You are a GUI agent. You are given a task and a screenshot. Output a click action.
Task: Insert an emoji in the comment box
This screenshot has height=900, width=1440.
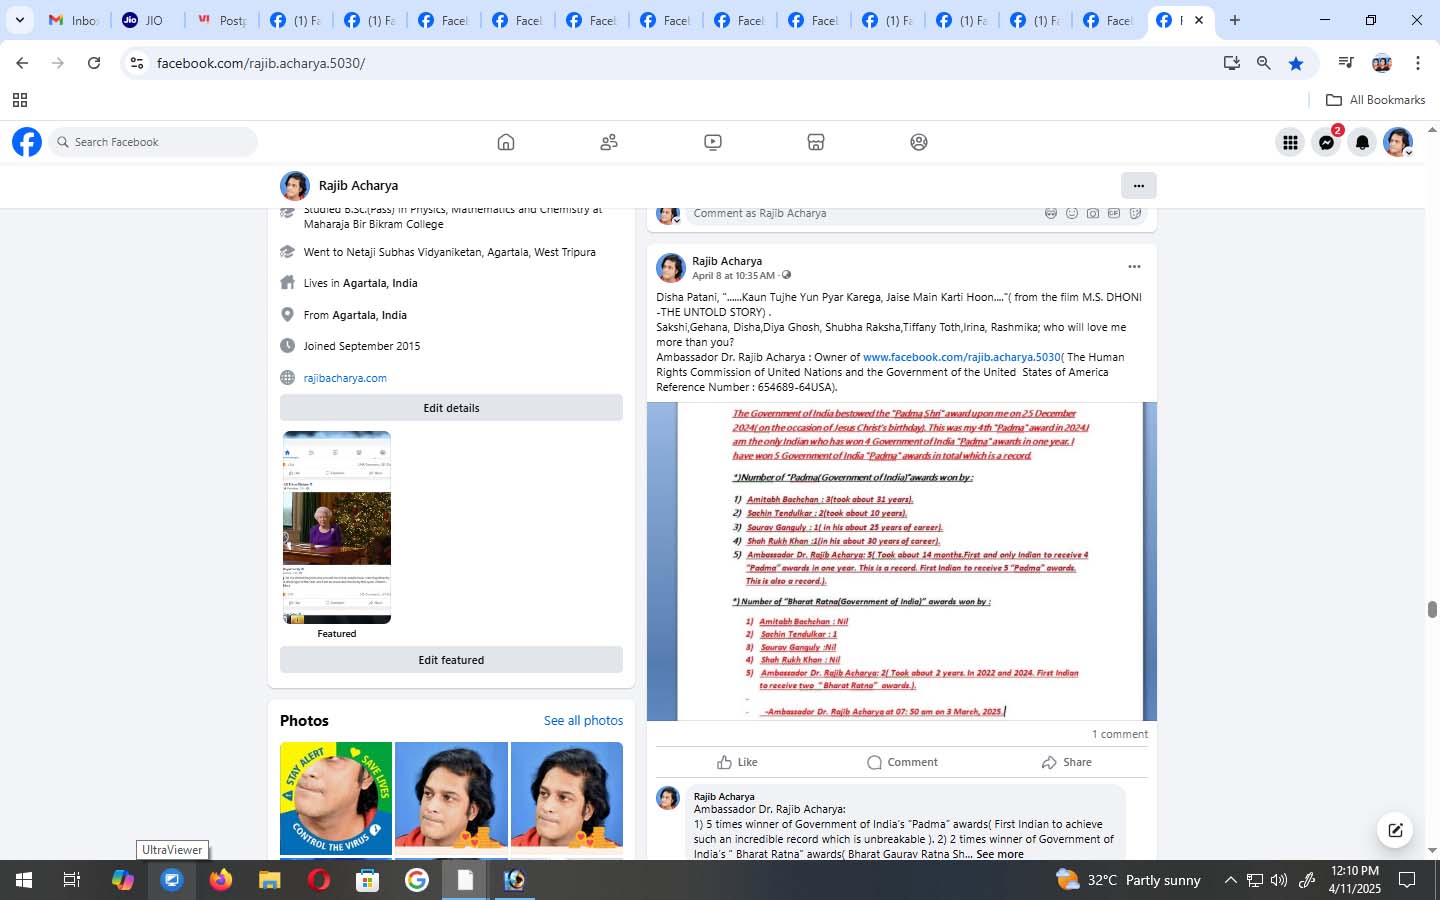point(1072,213)
